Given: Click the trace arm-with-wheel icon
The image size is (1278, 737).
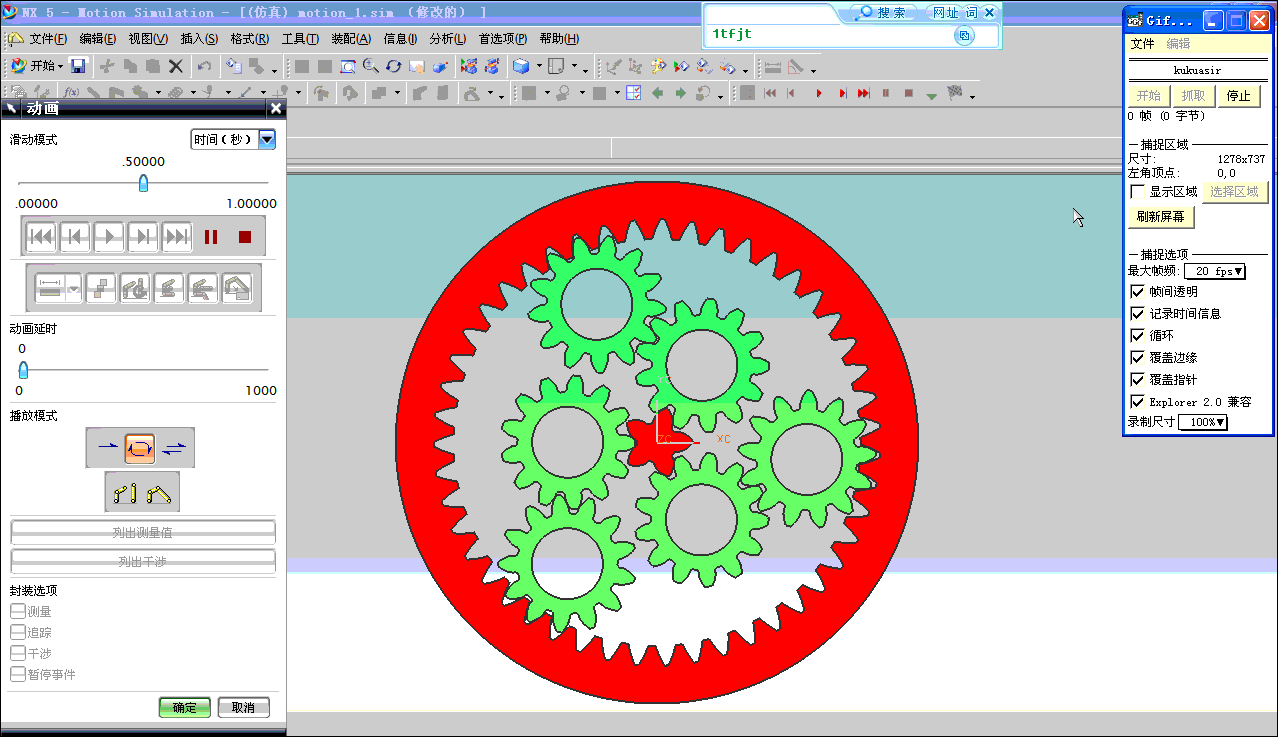Looking at the screenshot, I should pyautogui.click(x=135, y=288).
